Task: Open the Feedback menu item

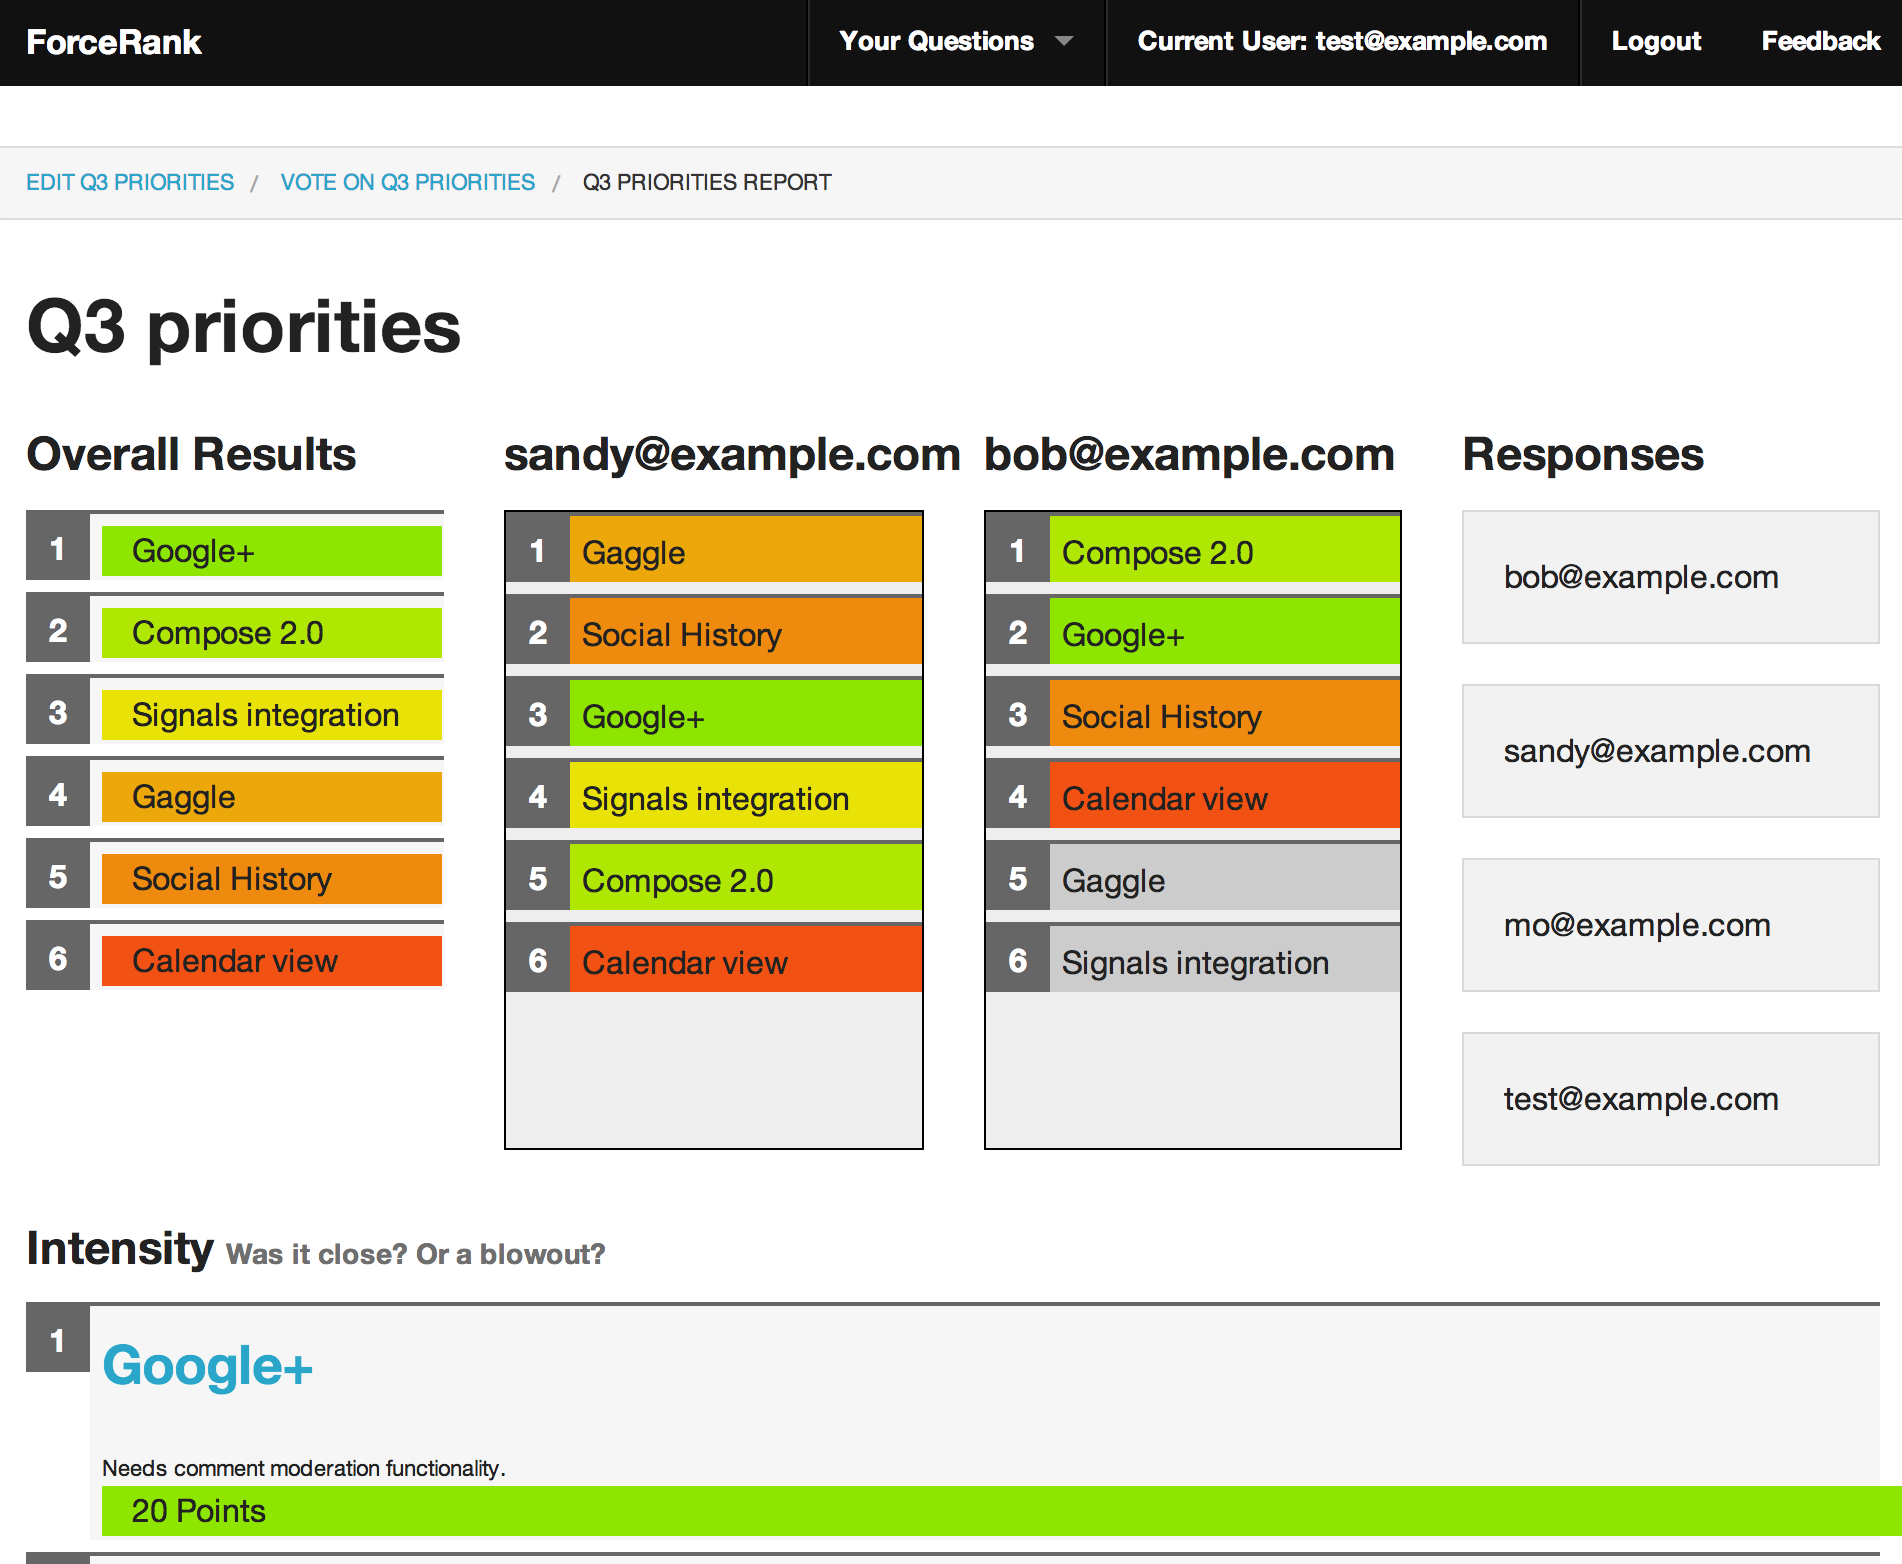Action: [x=1820, y=41]
